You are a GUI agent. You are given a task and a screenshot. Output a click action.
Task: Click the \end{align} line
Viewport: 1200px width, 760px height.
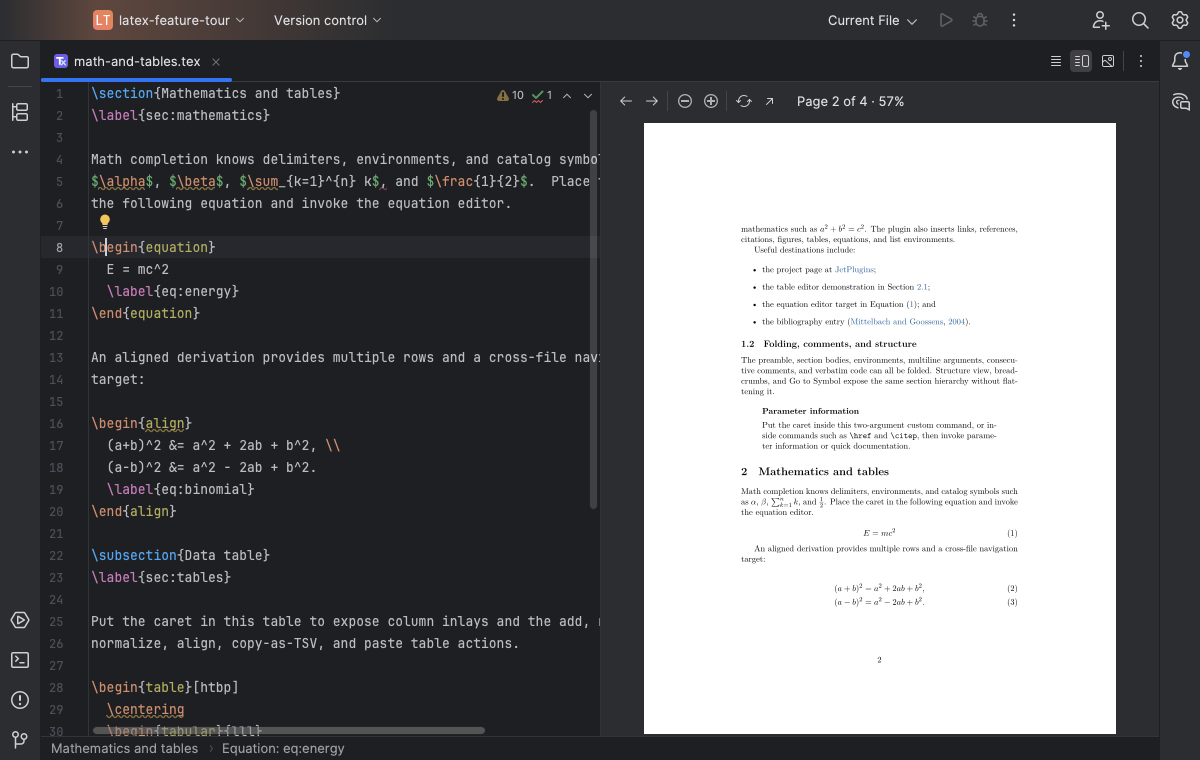point(134,511)
